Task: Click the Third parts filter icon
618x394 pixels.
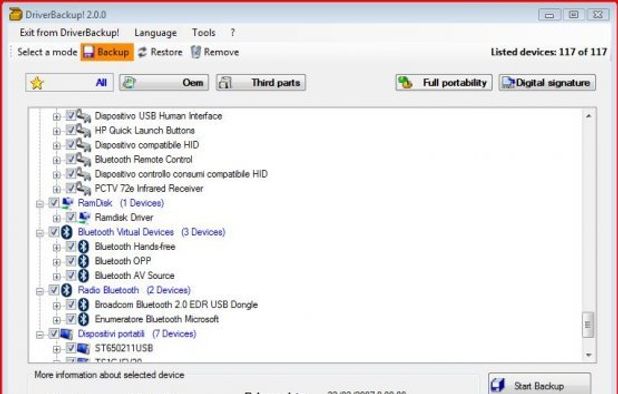Action: pyautogui.click(x=225, y=82)
